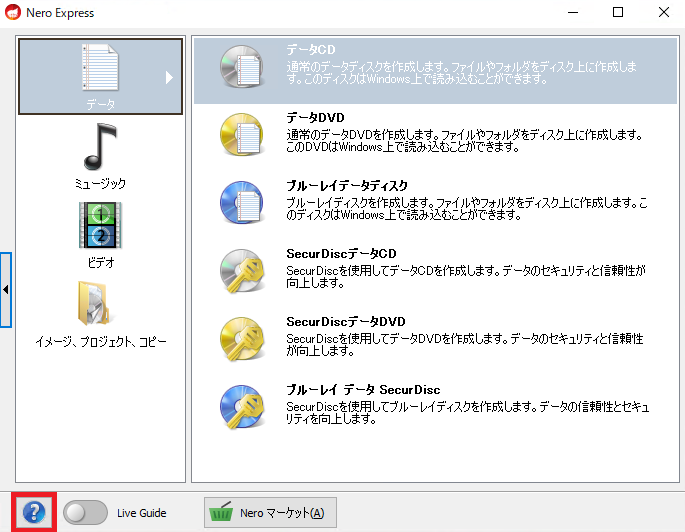685x532 pixels.
Task: Close the Nero Express window
Action: (664, 12)
